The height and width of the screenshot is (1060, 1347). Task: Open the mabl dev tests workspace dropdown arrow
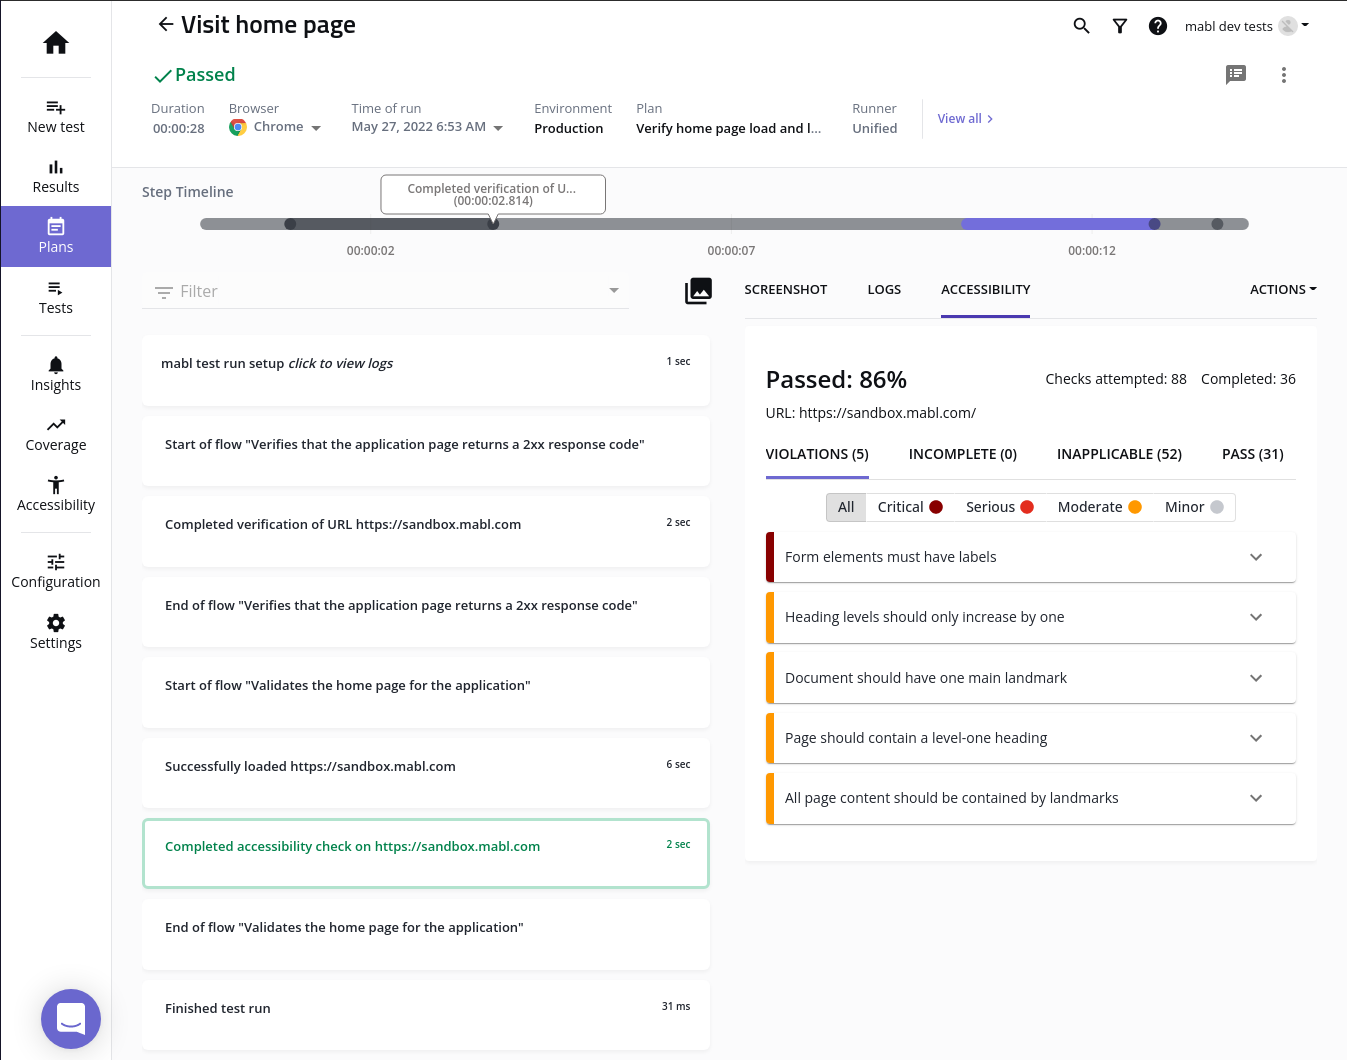(x=1305, y=26)
